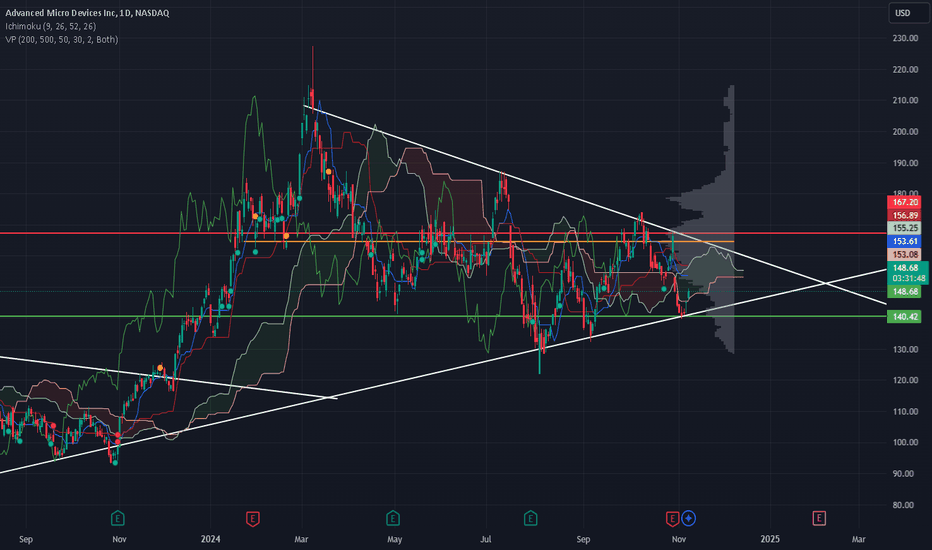The width and height of the screenshot is (932, 550).
Task: Open the green earnings marker between Jul and Sep
Action: 531,518
